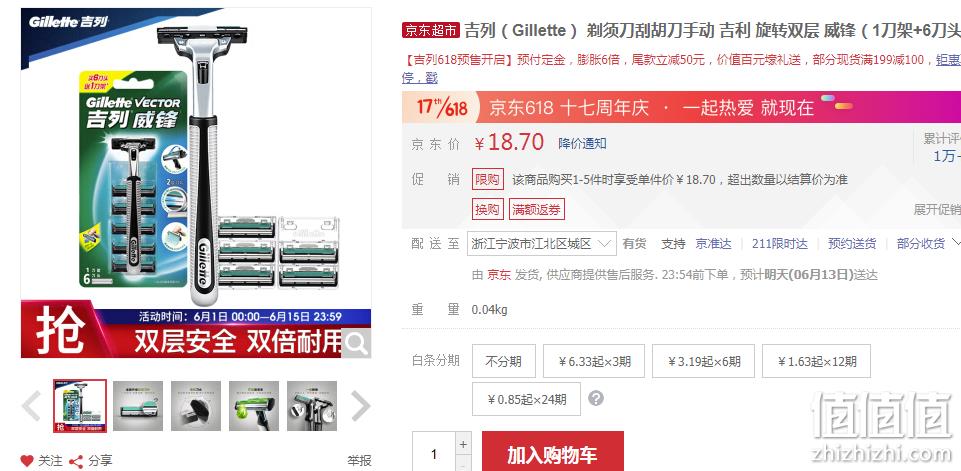Increase quantity with the plus button
Image resolution: width=961 pixels, height=471 pixels.
(x=463, y=443)
